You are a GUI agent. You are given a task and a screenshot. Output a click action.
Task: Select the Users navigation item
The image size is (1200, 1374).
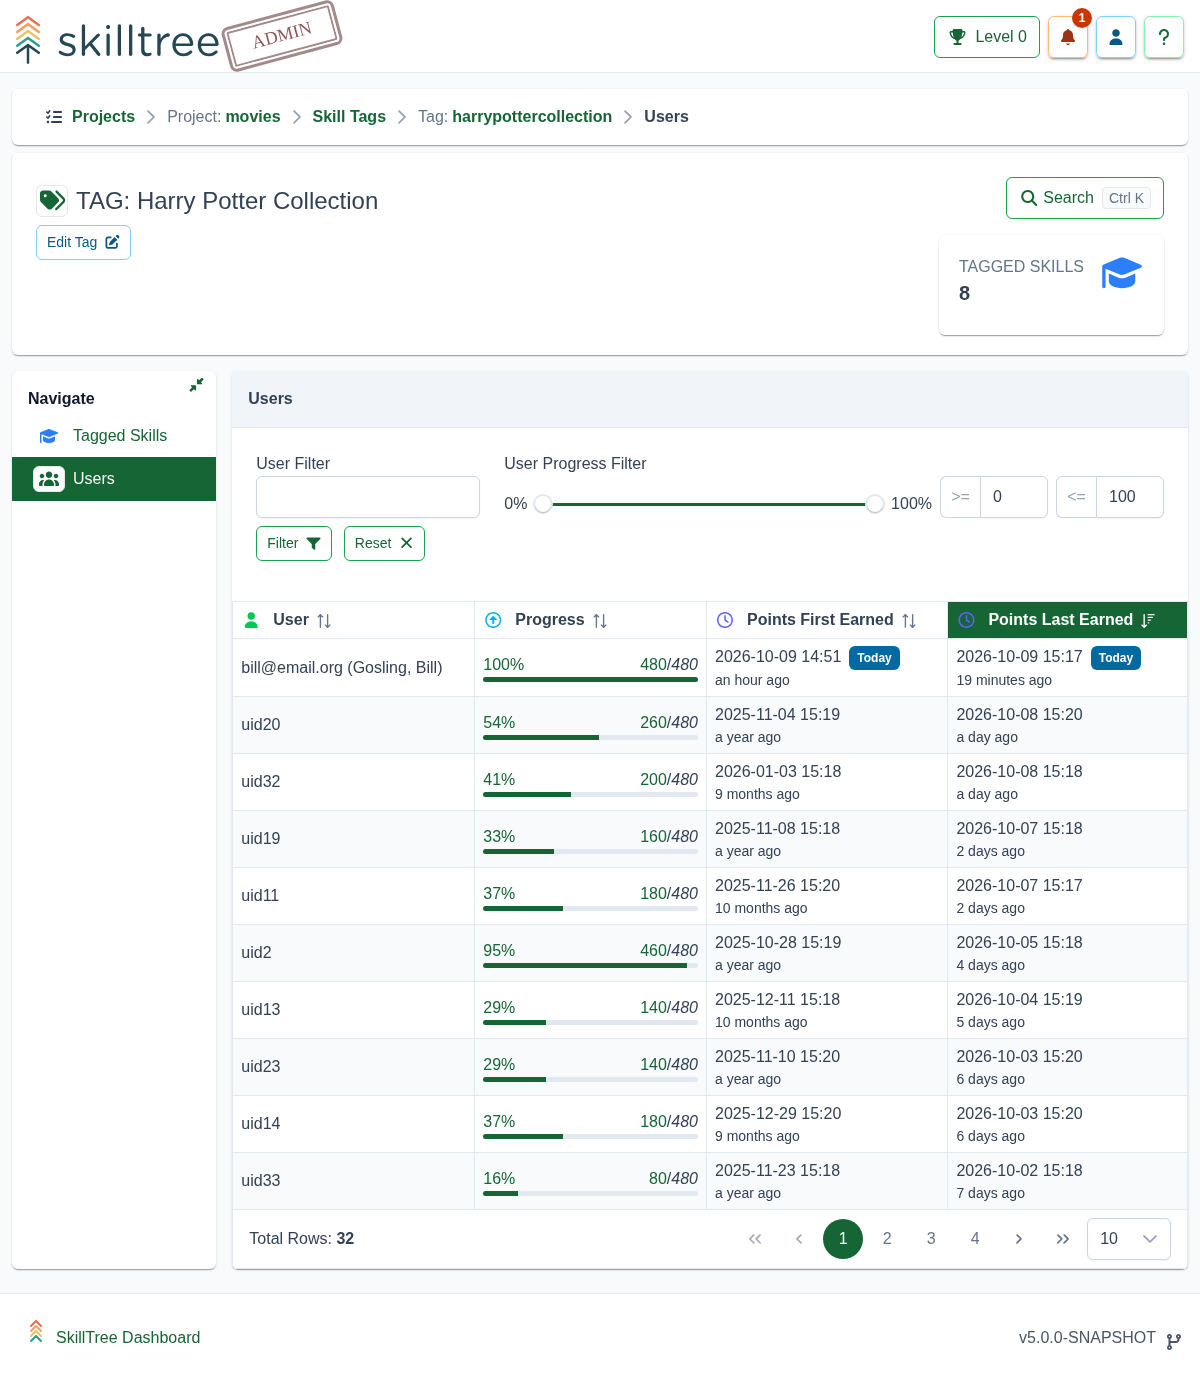coord(114,479)
